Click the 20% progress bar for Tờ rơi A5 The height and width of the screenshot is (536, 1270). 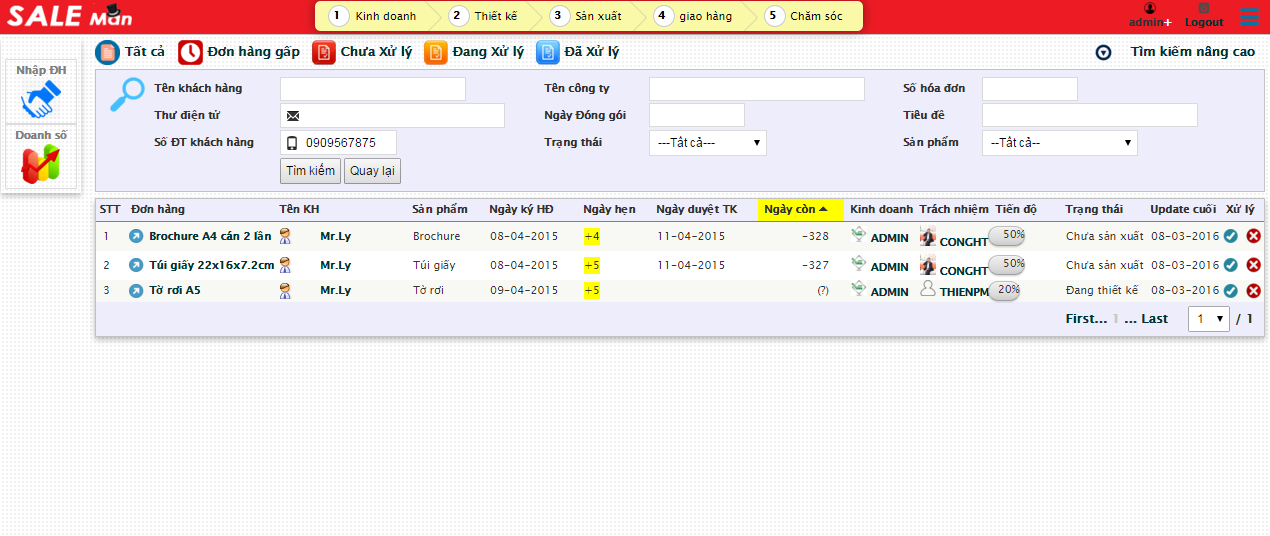[x=1007, y=290]
